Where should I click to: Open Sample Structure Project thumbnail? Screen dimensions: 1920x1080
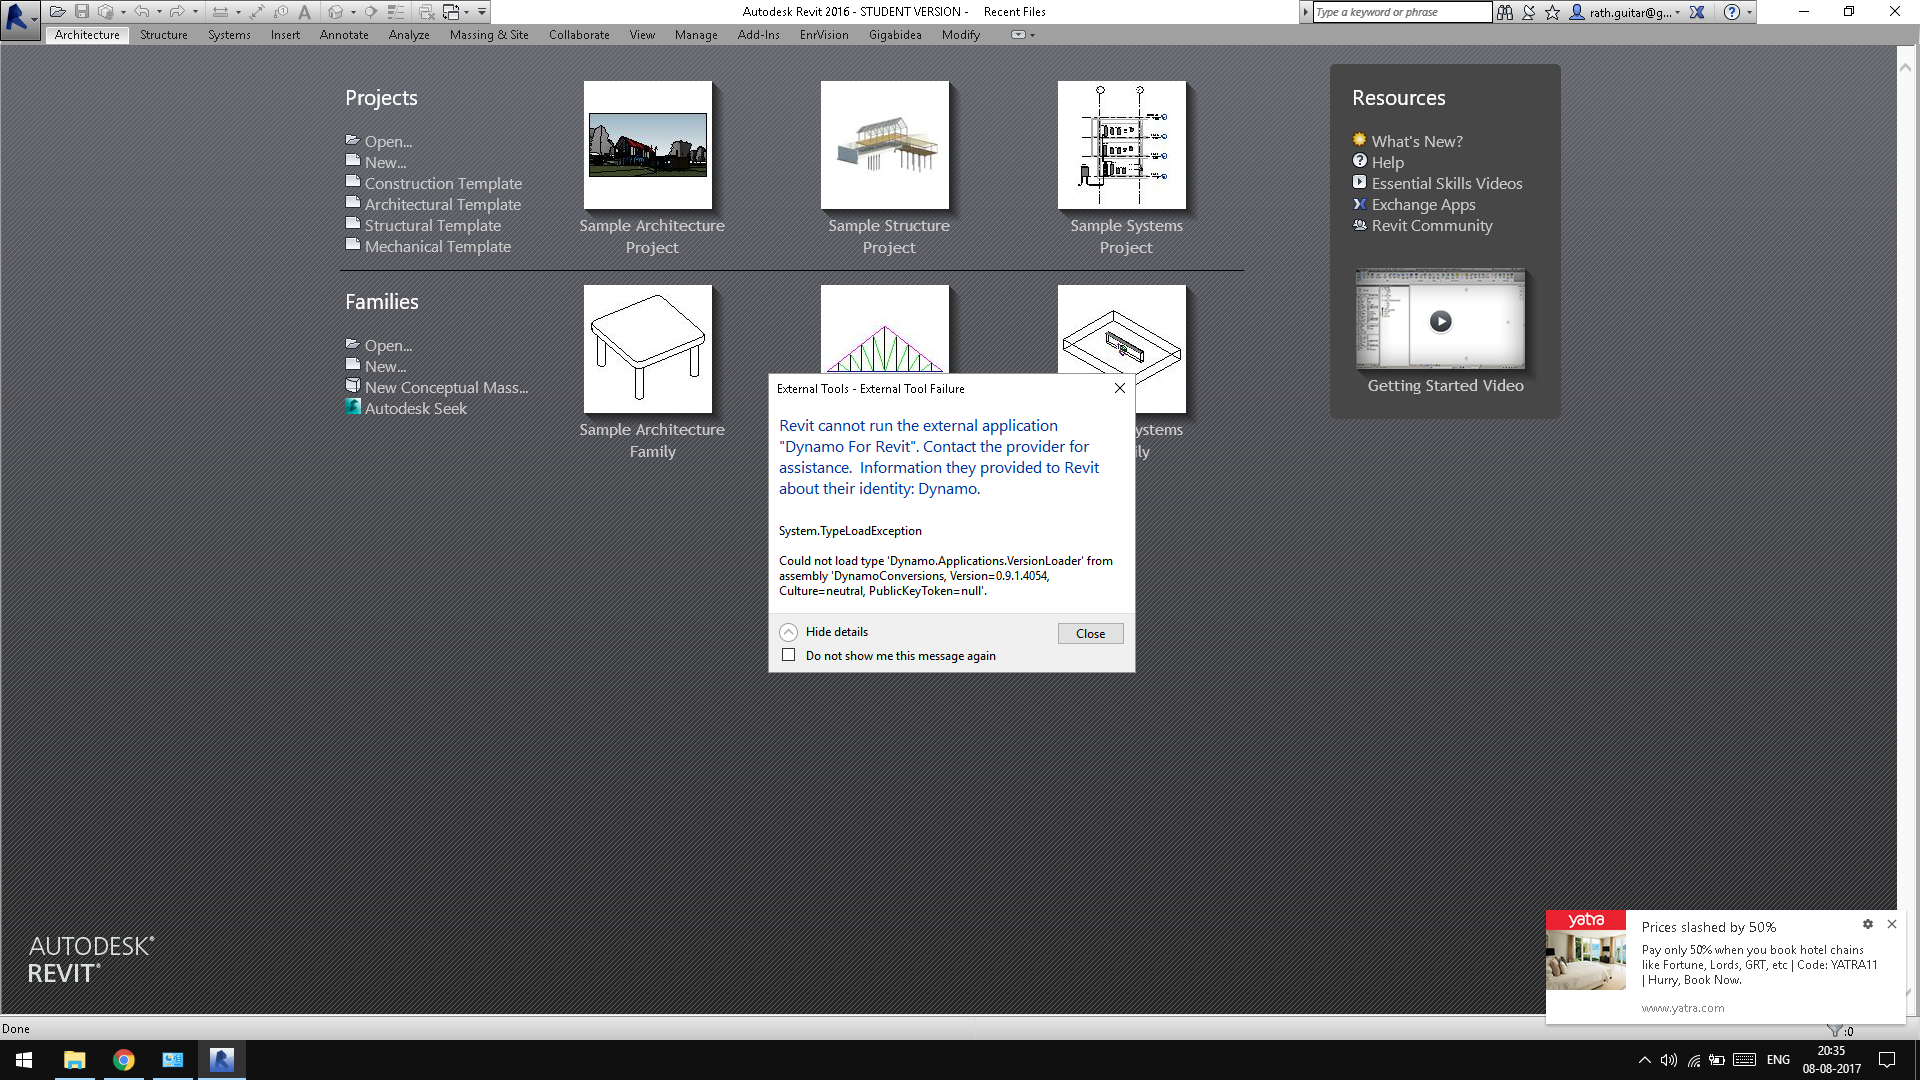coord(885,145)
